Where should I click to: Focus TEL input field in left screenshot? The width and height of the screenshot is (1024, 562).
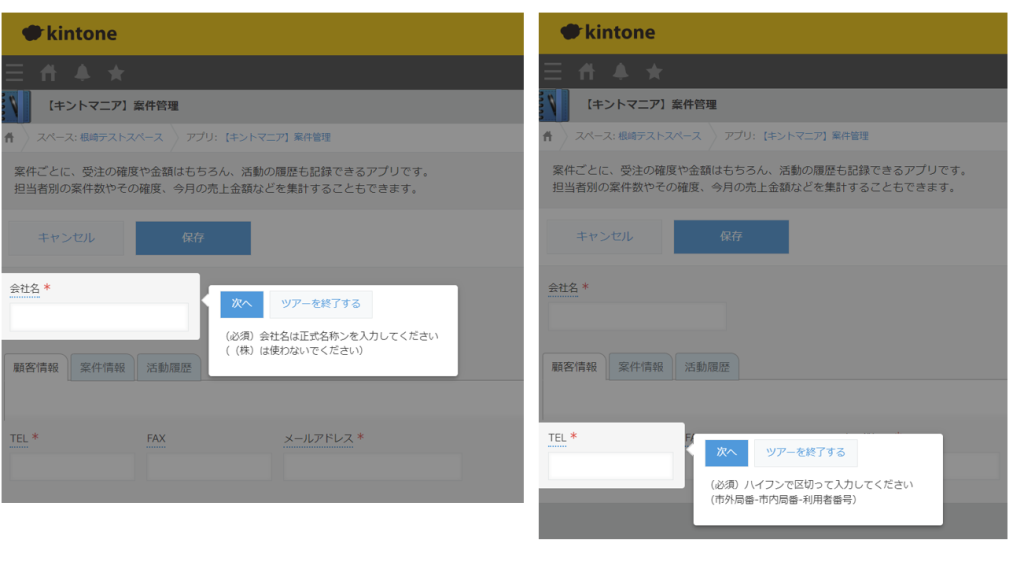[72, 467]
